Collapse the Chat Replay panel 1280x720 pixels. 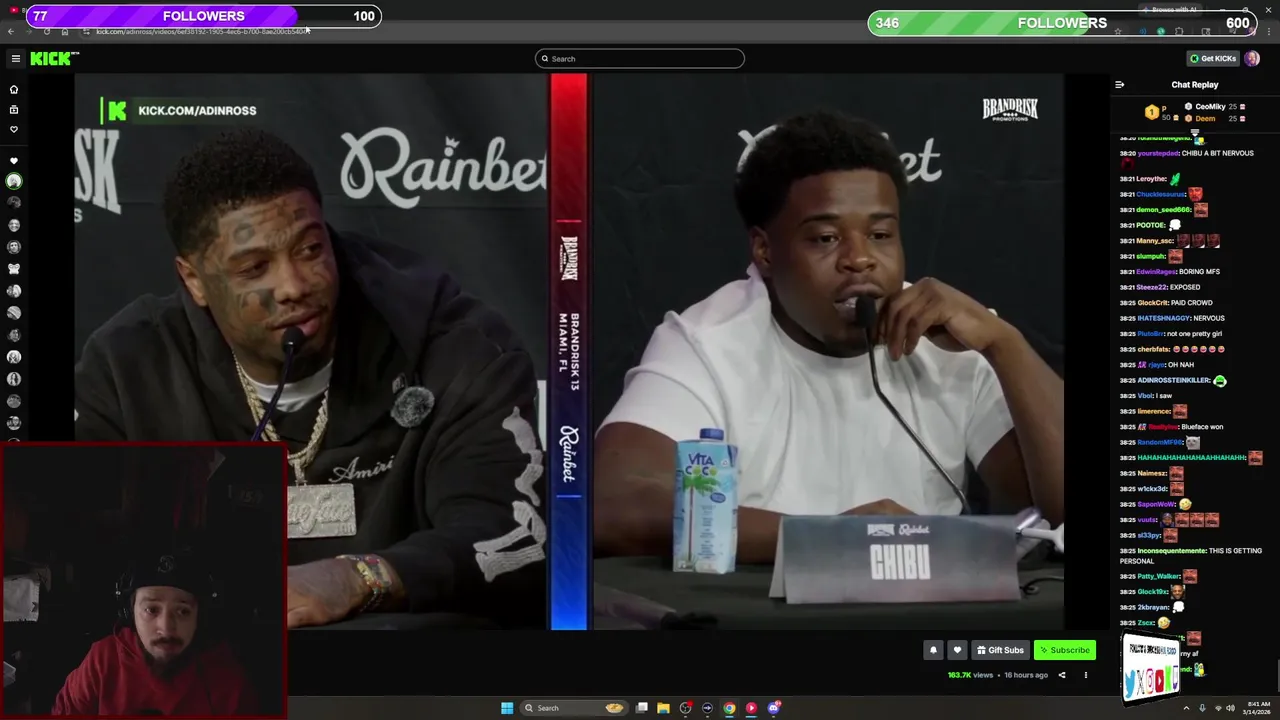(x=1119, y=85)
